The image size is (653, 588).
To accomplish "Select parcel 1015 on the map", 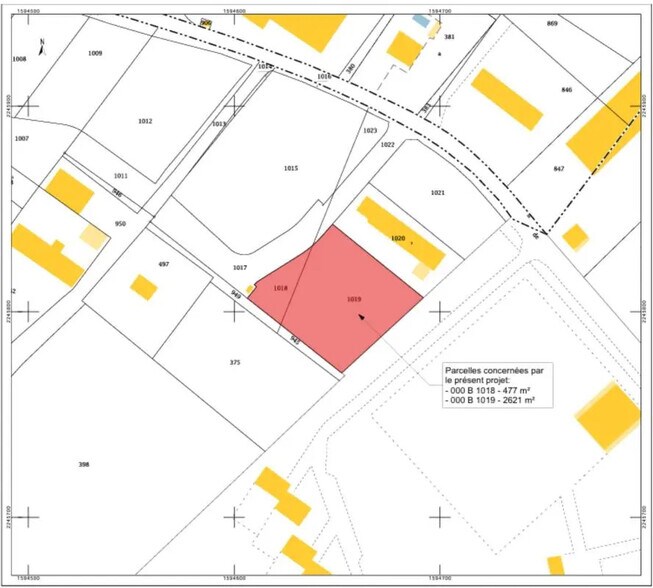I will [291, 169].
